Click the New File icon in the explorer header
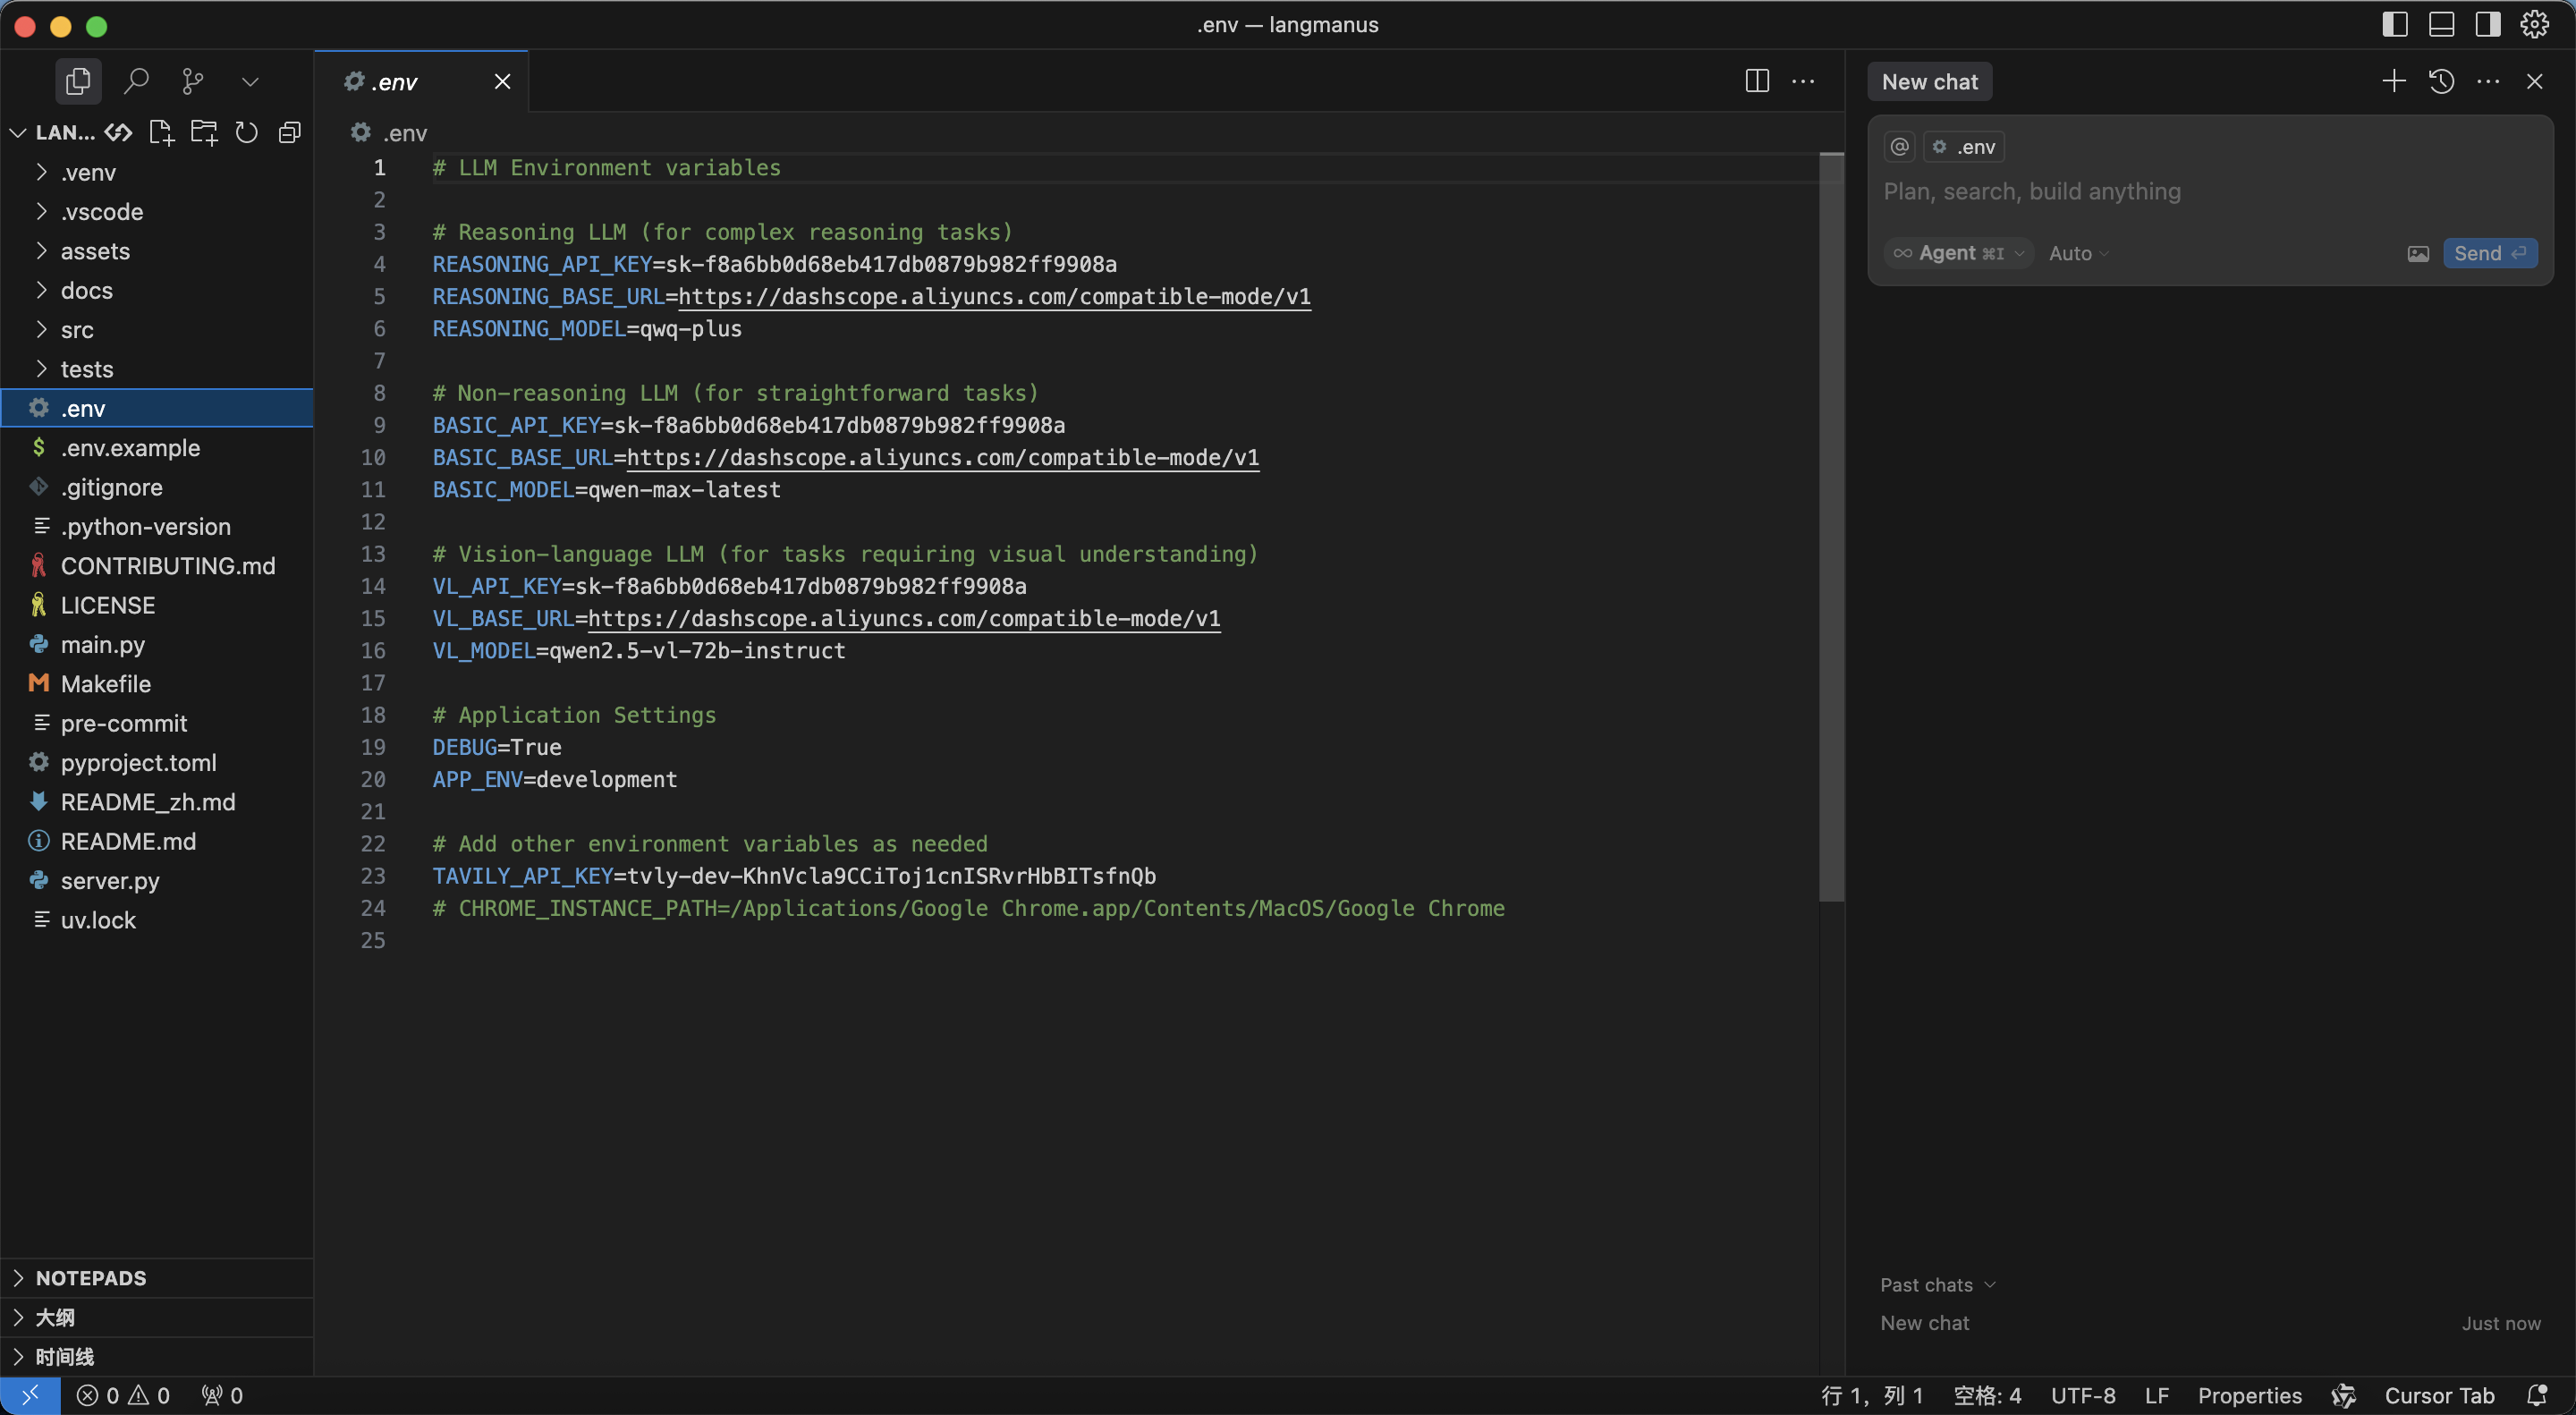2576x1415 pixels. [161, 132]
